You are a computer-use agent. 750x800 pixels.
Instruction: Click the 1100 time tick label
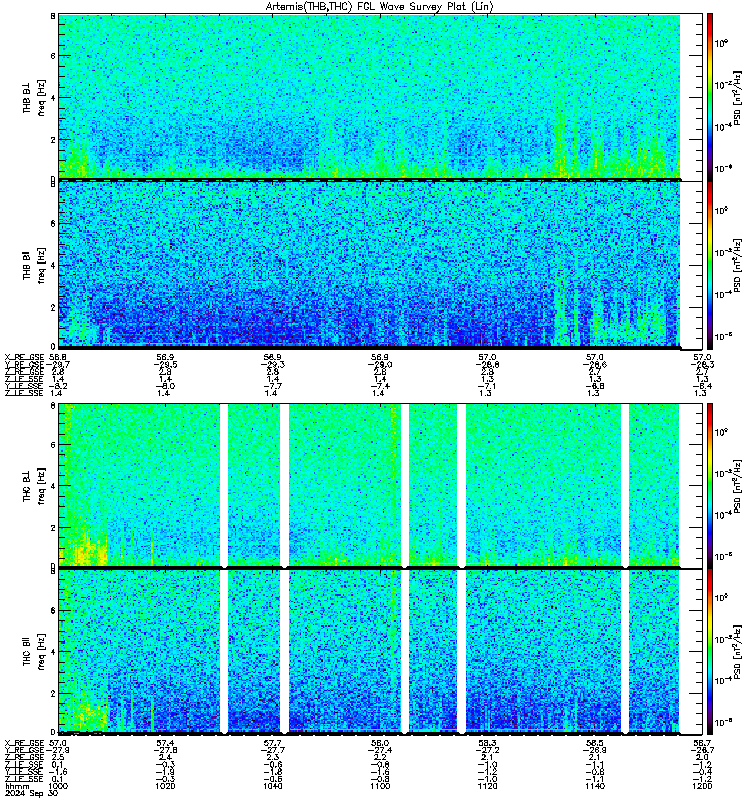380,786
